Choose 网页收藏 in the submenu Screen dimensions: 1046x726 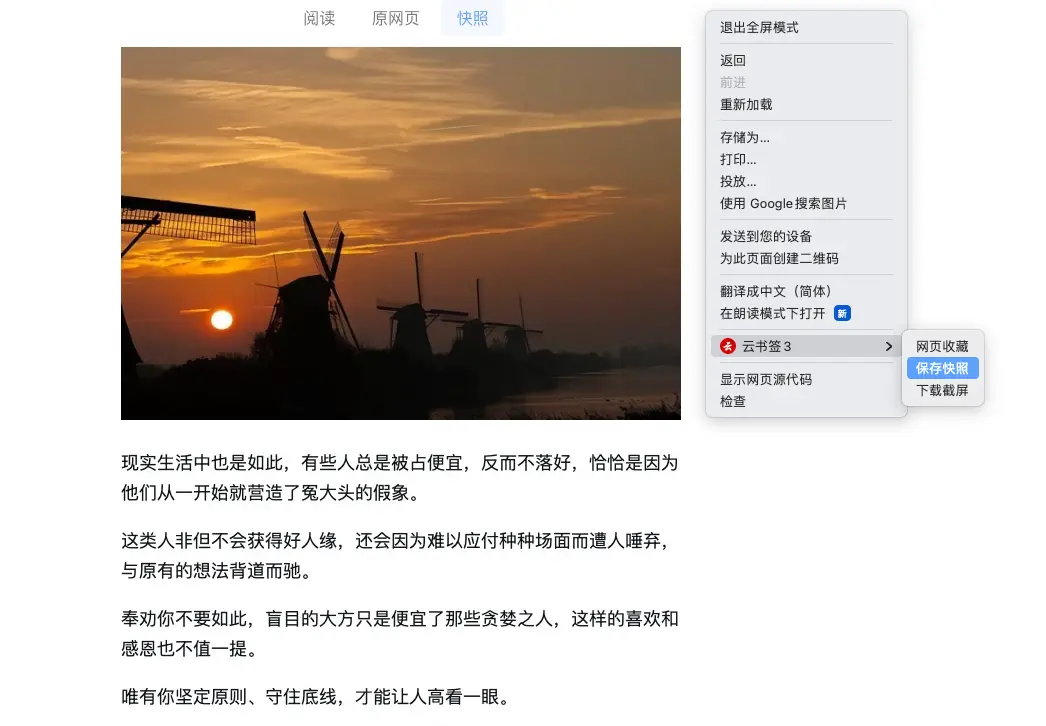click(942, 346)
